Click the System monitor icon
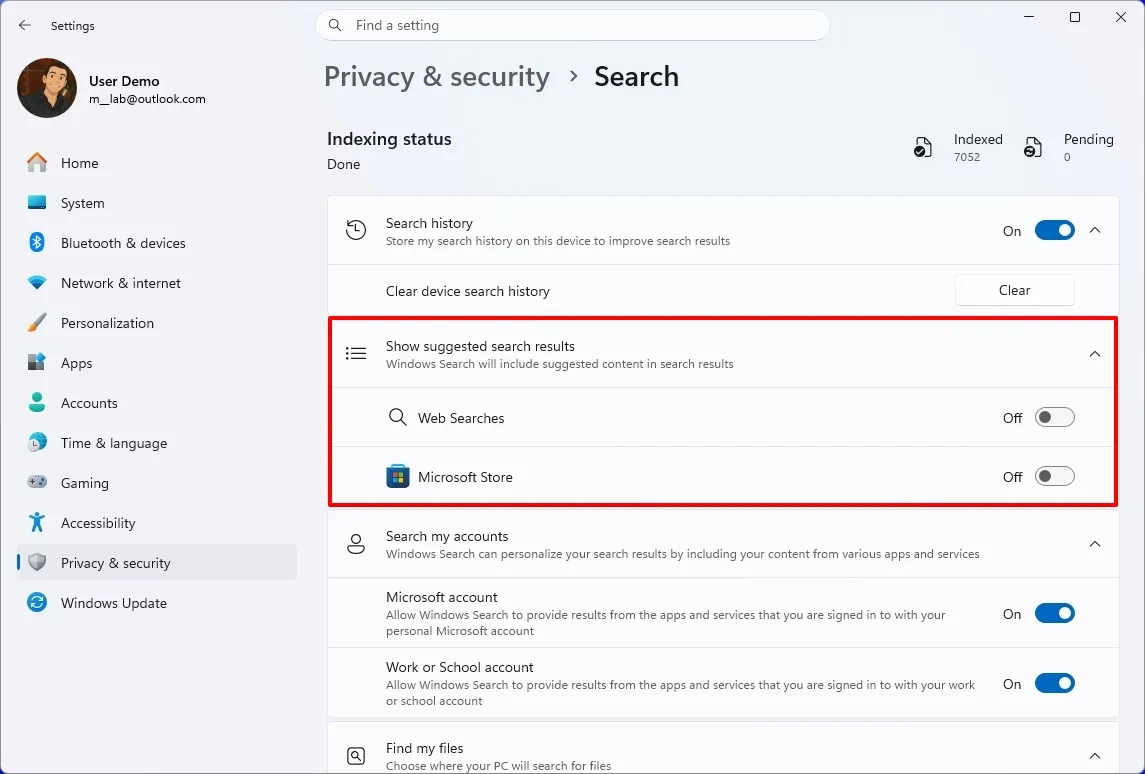Viewport: 1145px width, 774px height. point(37,203)
